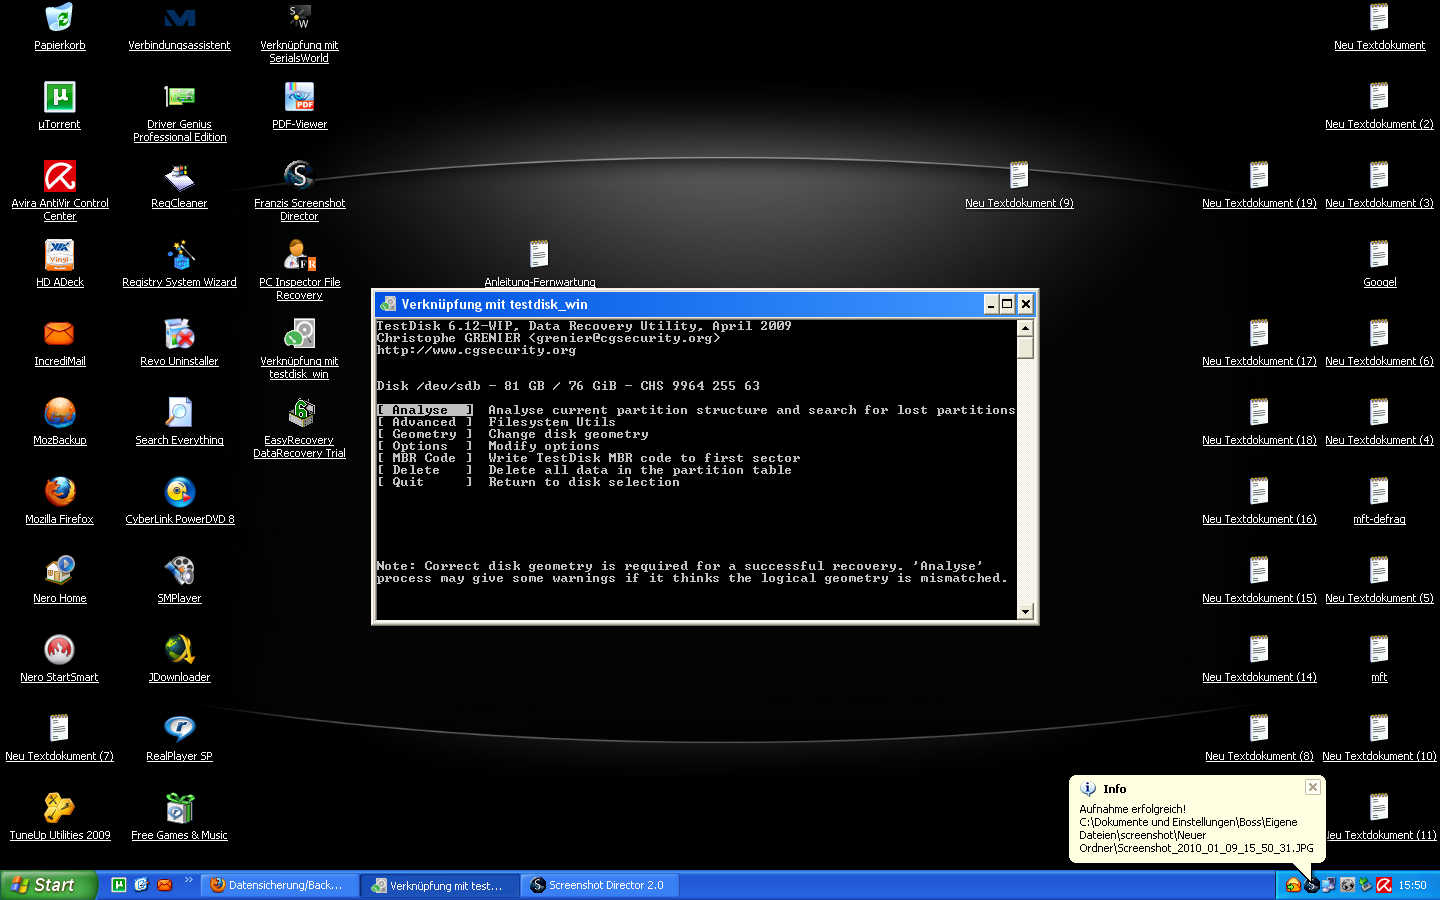Click the Avira umbrella tray icon

coord(1384,885)
